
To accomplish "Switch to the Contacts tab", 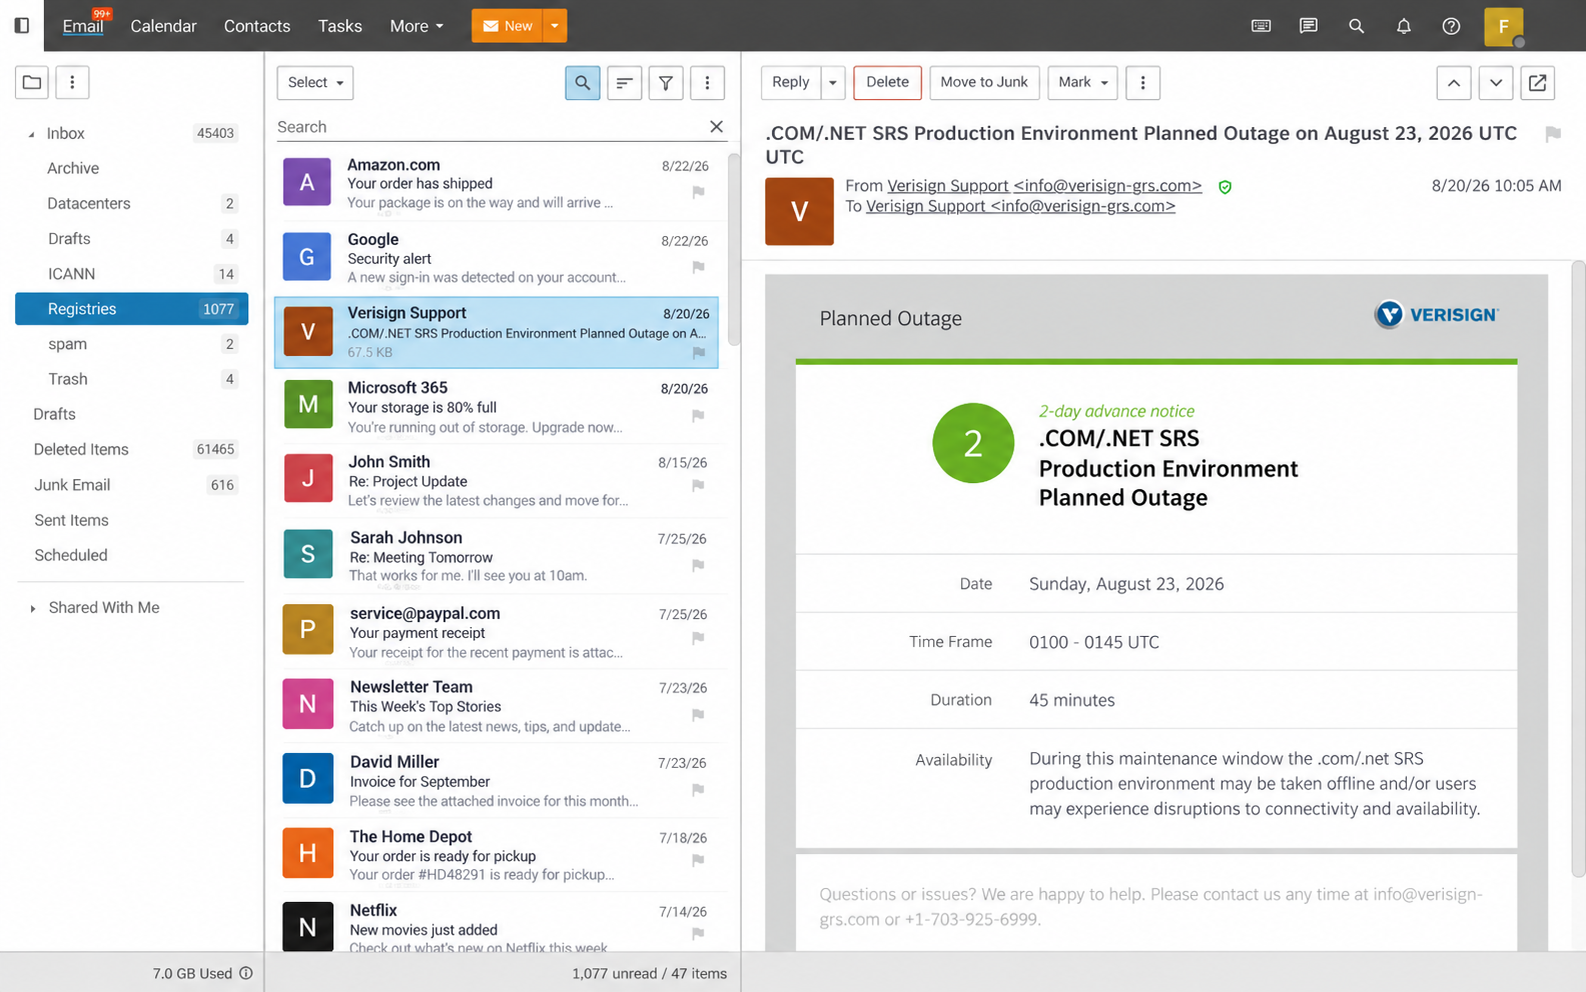I will point(257,26).
